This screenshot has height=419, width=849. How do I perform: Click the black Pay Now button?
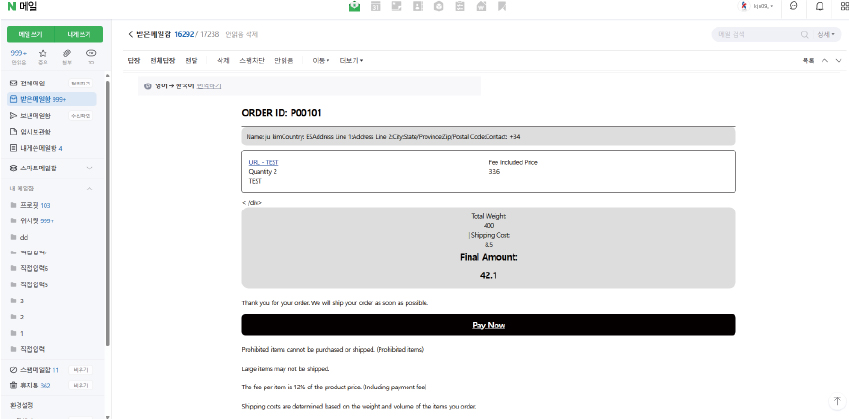488,325
